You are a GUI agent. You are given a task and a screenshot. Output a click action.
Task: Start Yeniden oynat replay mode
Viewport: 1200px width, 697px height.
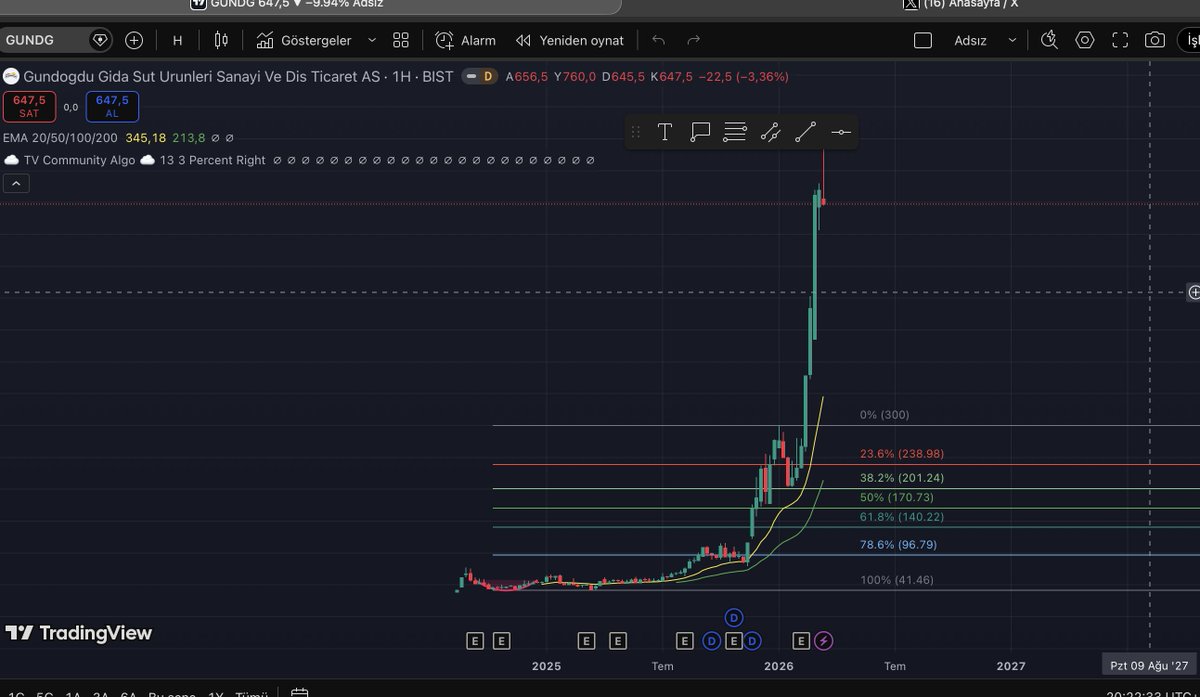click(x=570, y=41)
